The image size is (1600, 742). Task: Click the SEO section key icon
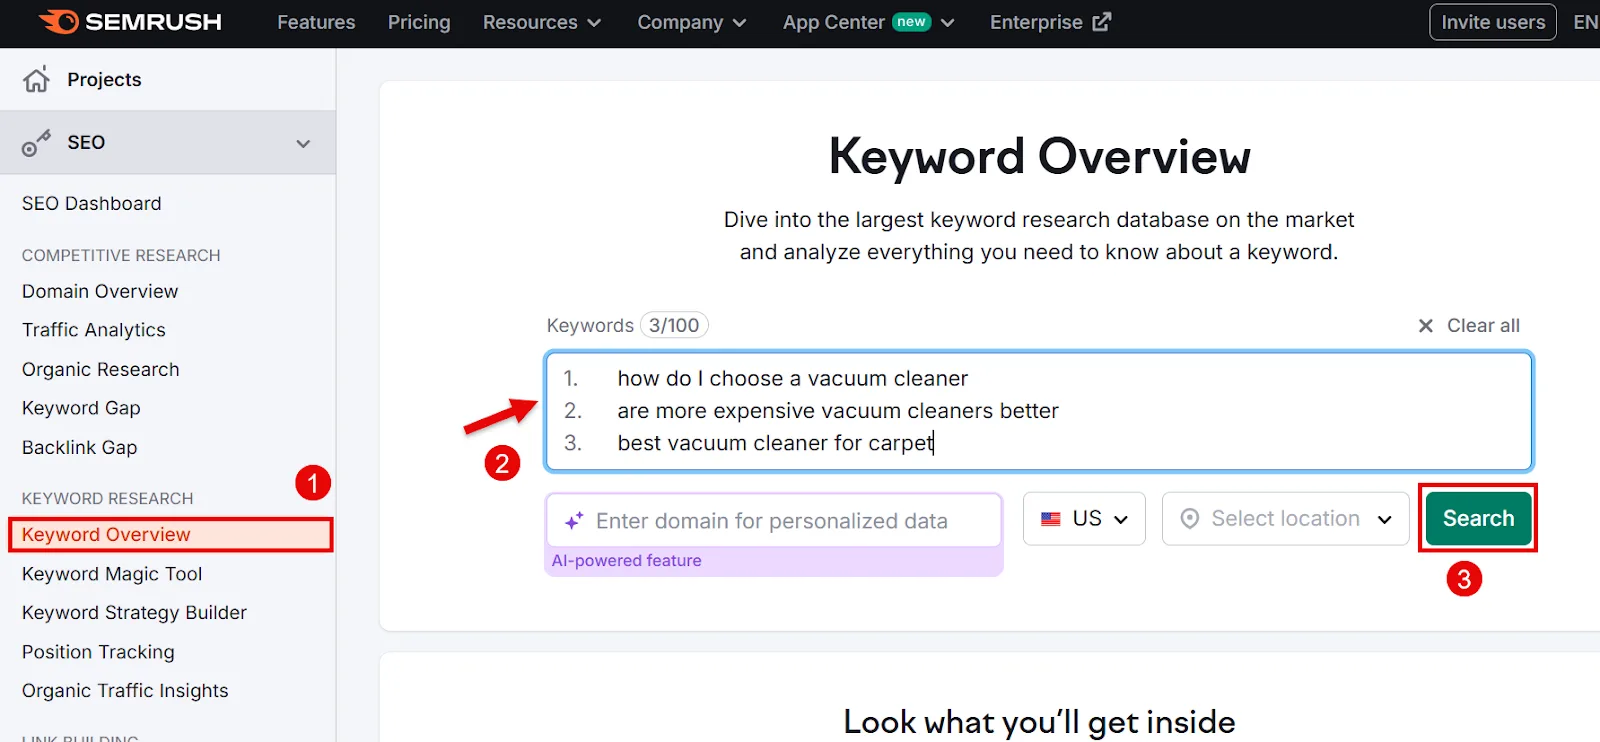click(x=36, y=143)
